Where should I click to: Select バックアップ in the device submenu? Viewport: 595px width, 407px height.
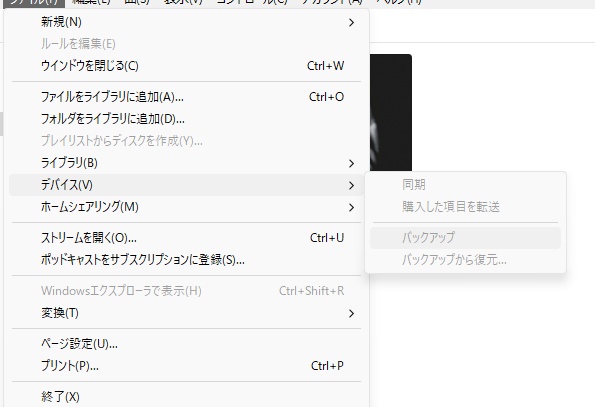(x=465, y=238)
